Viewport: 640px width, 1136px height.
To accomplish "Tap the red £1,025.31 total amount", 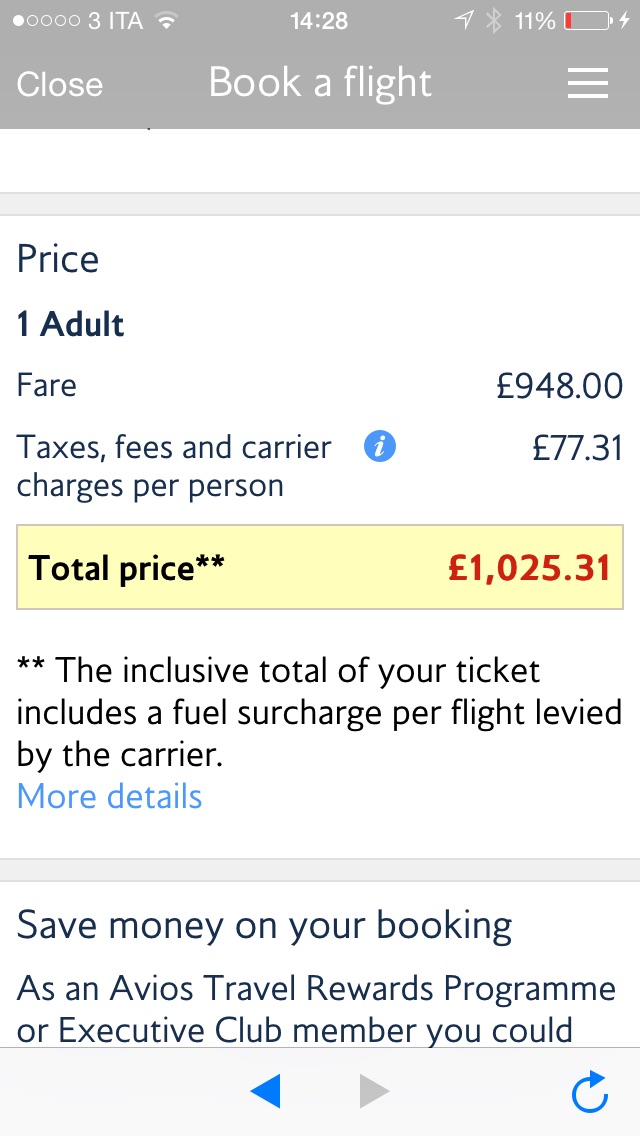I will (x=529, y=568).
